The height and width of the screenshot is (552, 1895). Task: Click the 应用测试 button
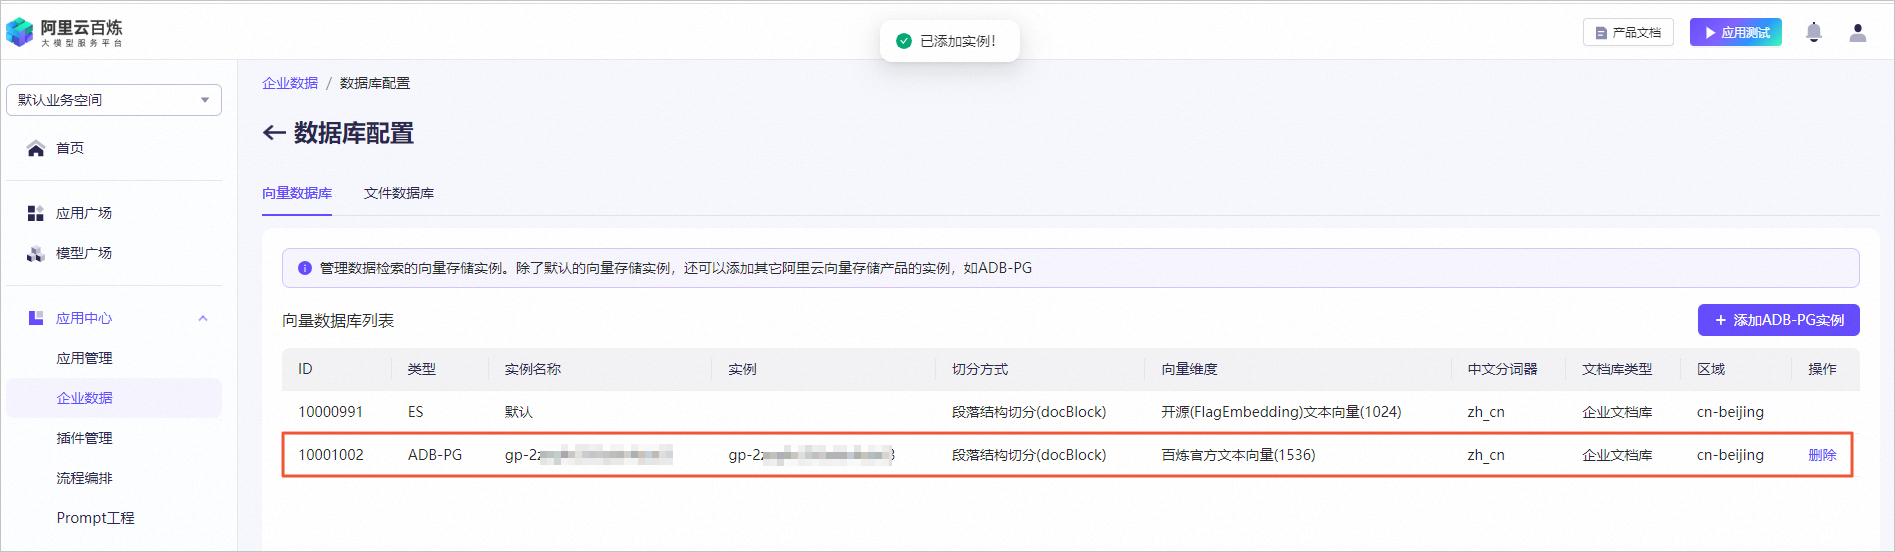point(1736,33)
